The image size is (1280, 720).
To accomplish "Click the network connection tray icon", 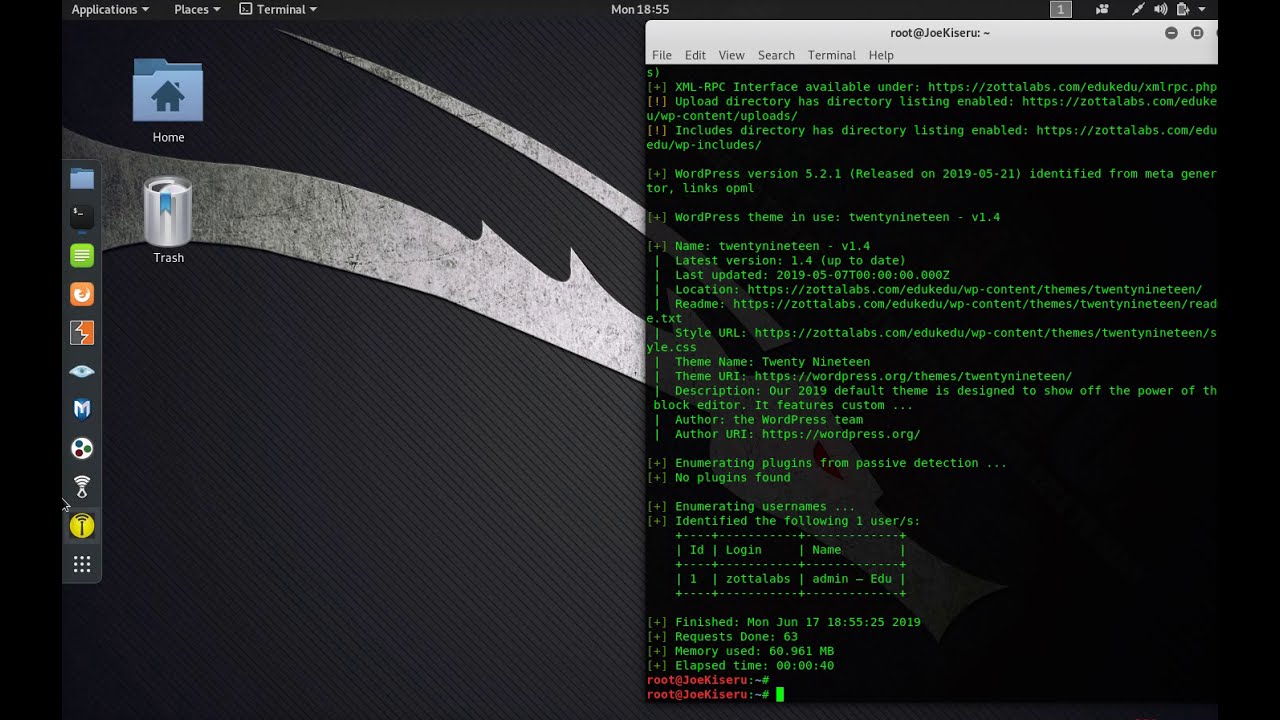I will pyautogui.click(x=1138, y=9).
